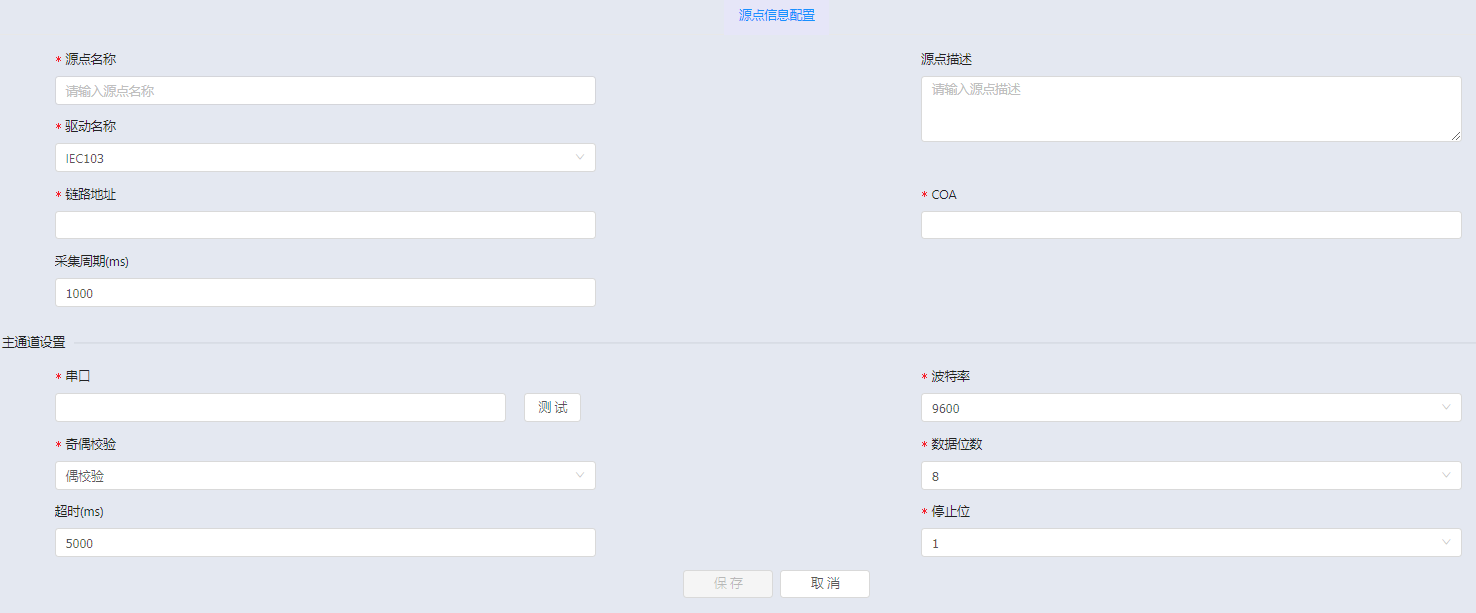Focus the COA input field
The width and height of the screenshot is (1476, 613).
1191,225
